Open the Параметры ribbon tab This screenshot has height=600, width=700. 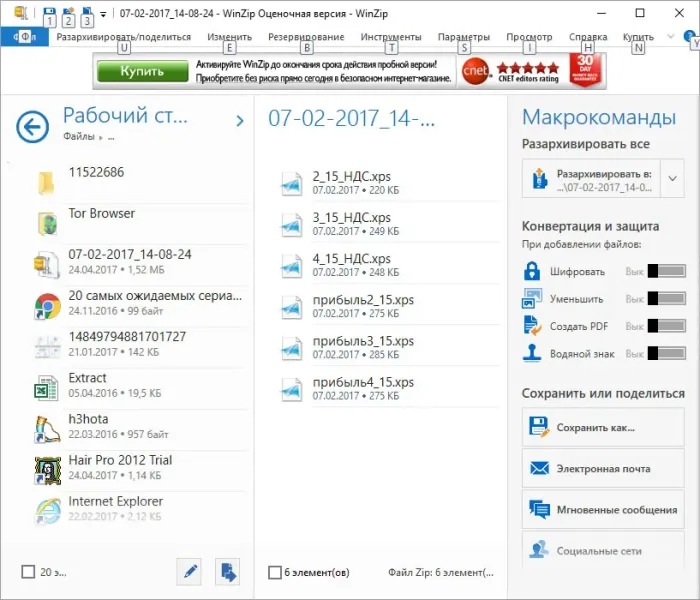tap(464, 37)
